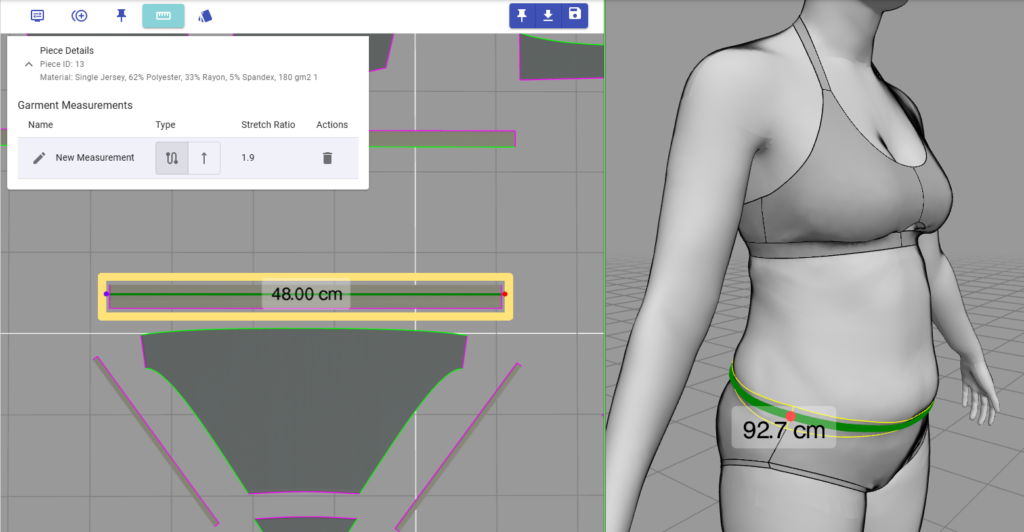The image size is (1024, 532).
Task: Click the red point on green waistband
Action: pyautogui.click(x=790, y=416)
